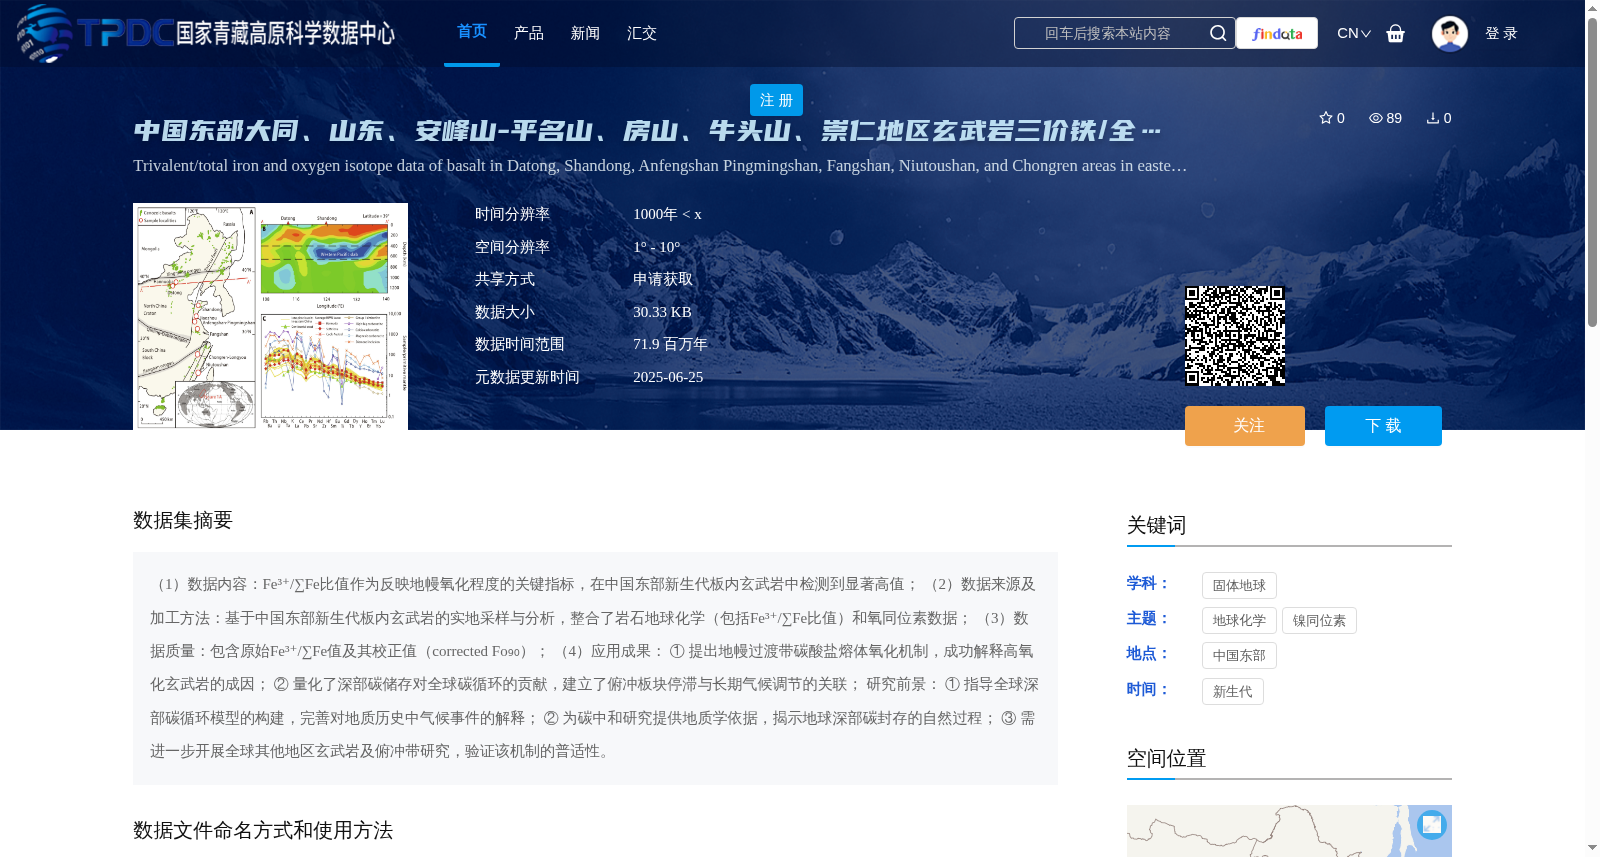This screenshot has height=857, width=1600.
Task: Click the scrollbar down arrow
Action: pos(1592,848)
